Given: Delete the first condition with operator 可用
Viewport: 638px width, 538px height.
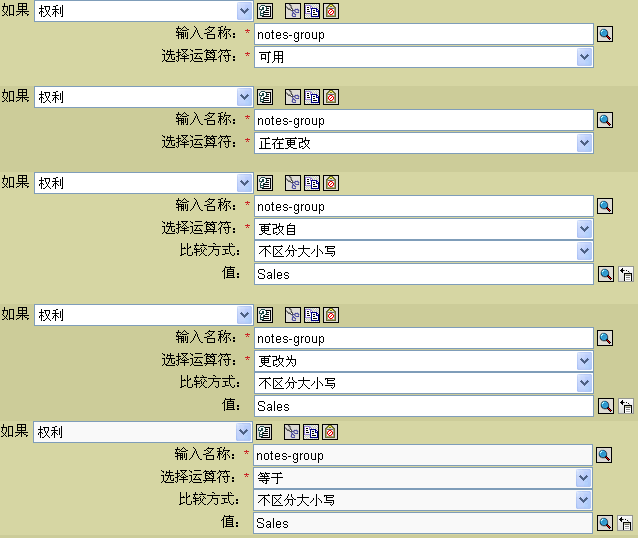Looking at the screenshot, I should click(331, 11).
